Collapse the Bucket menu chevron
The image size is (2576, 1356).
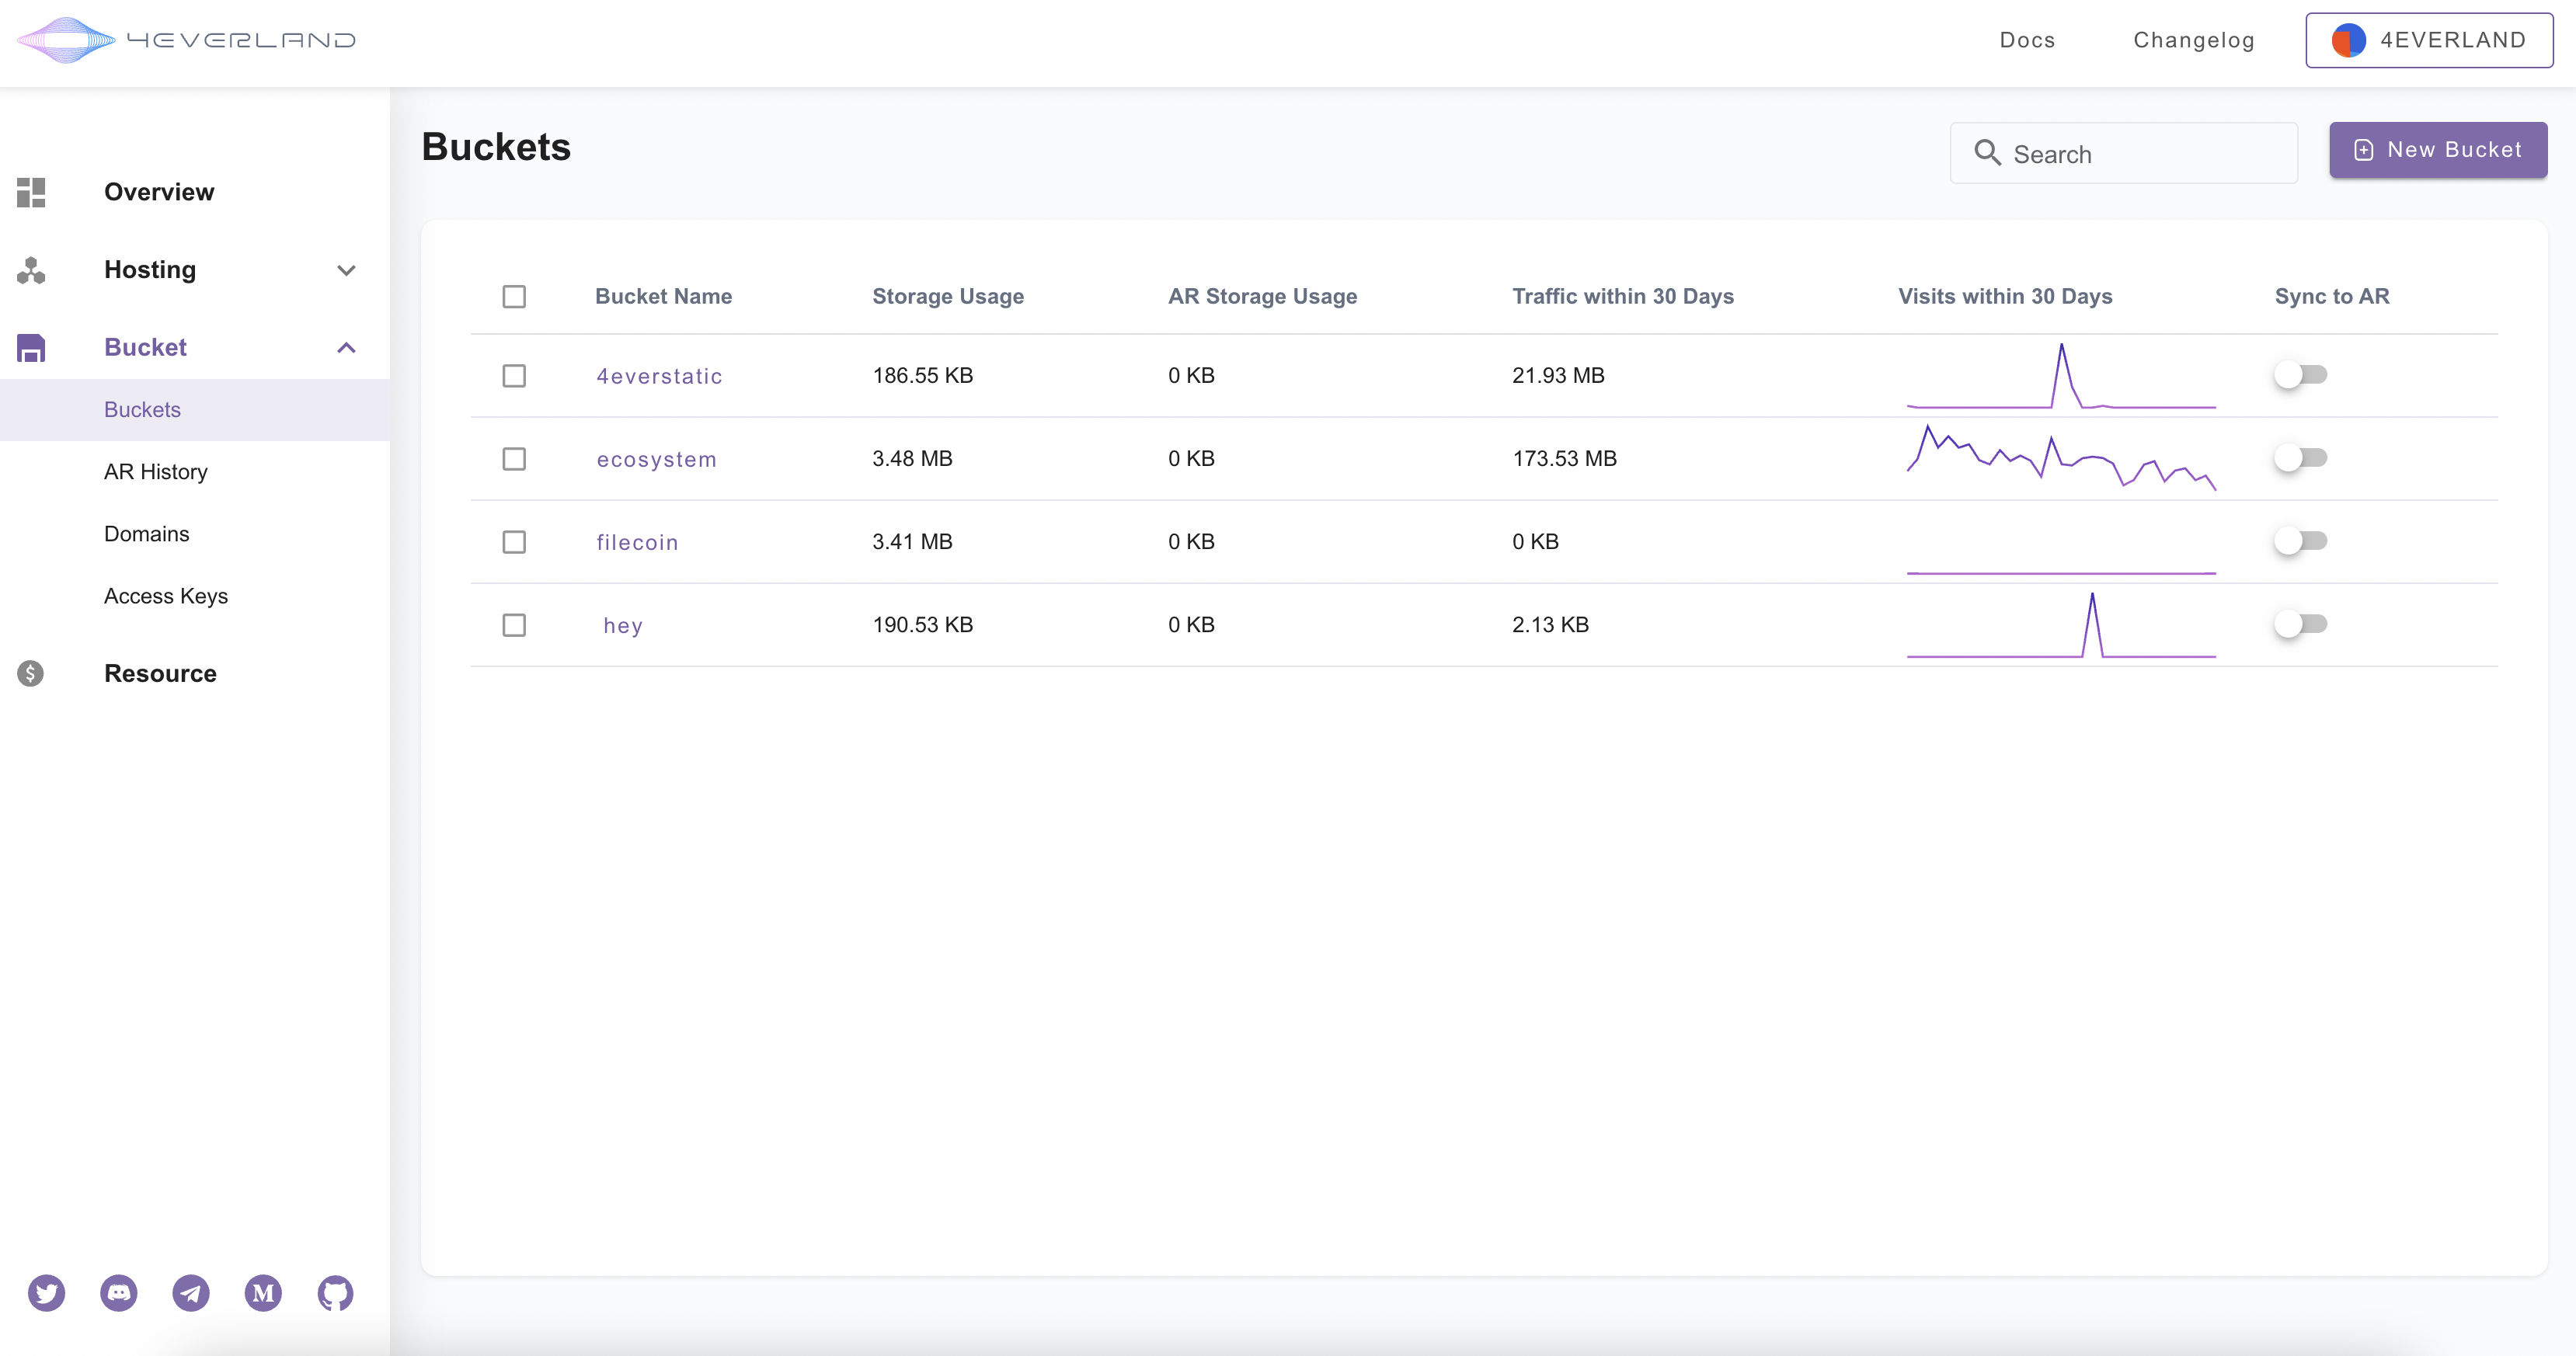[346, 348]
